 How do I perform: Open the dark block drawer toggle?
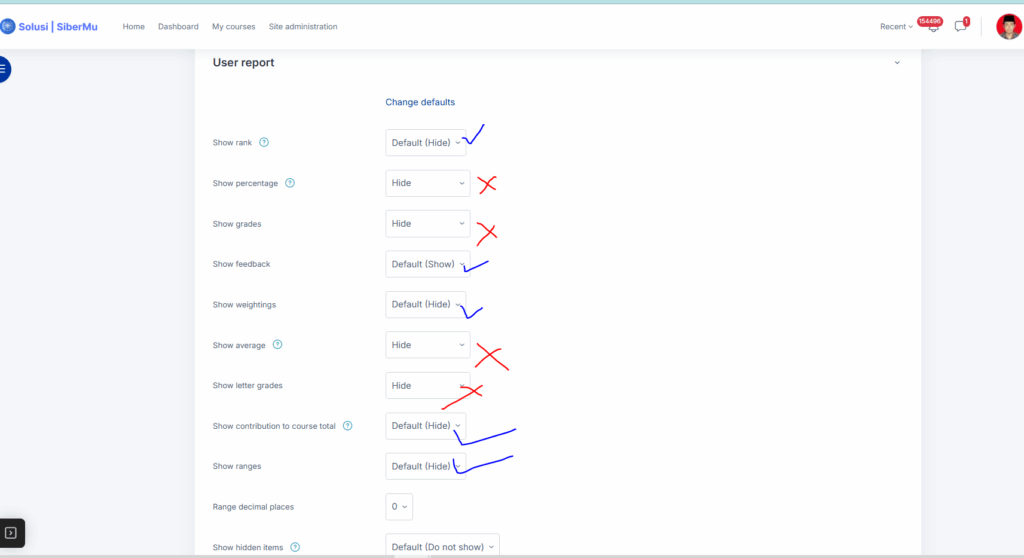pyautogui.click(x=11, y=533)
